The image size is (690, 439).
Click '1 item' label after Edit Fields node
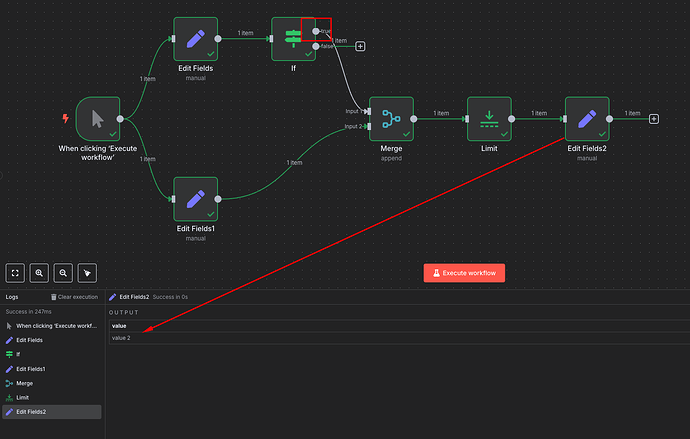pos(245,33)
